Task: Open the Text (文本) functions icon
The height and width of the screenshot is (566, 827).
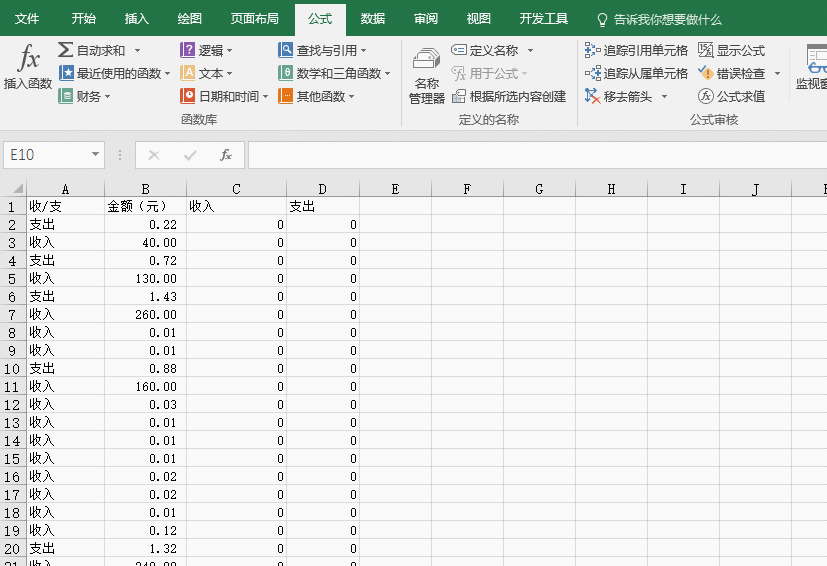Action: point(188,73)
